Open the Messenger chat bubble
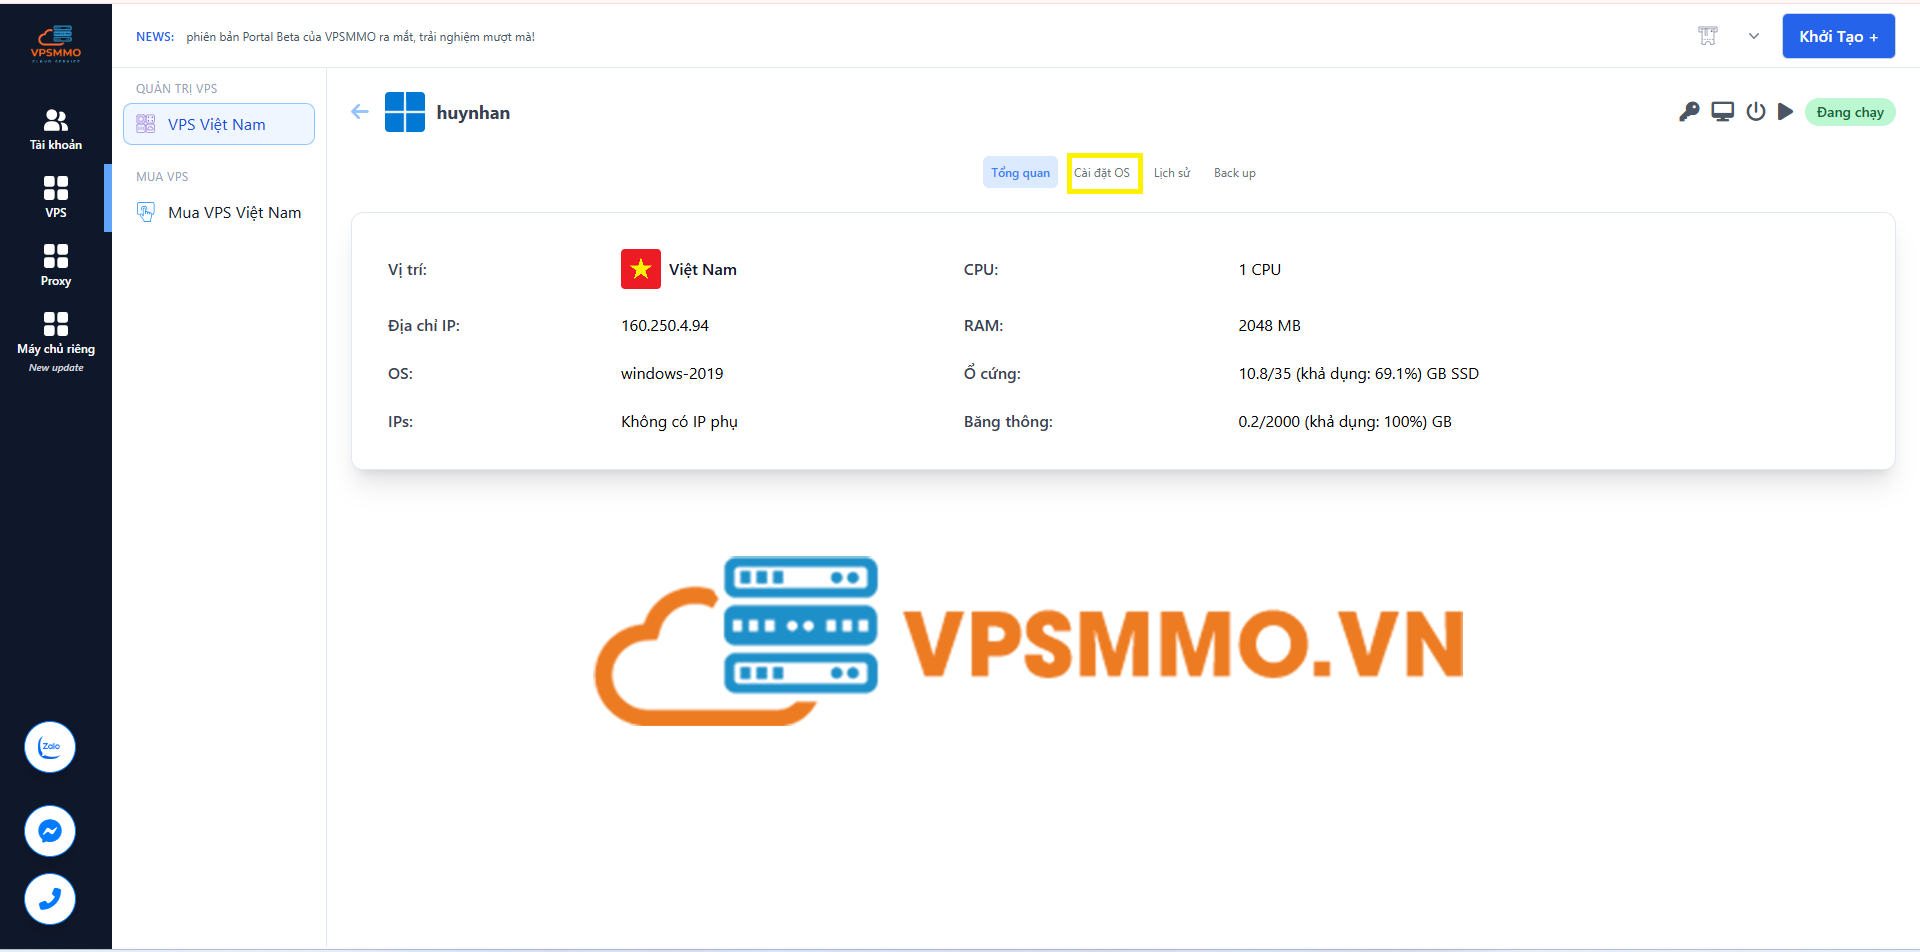Viewport: 1920px width, 952px height. click(50, 831)
